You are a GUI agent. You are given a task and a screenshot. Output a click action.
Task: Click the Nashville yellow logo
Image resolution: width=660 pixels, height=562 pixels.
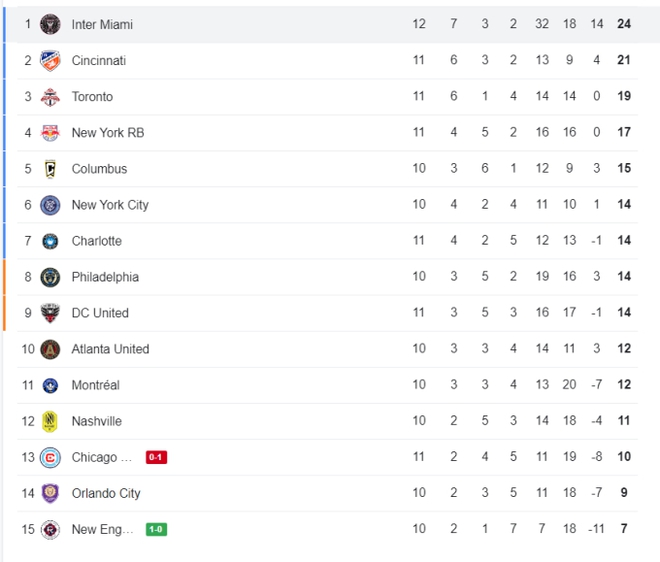coord(50,421)
